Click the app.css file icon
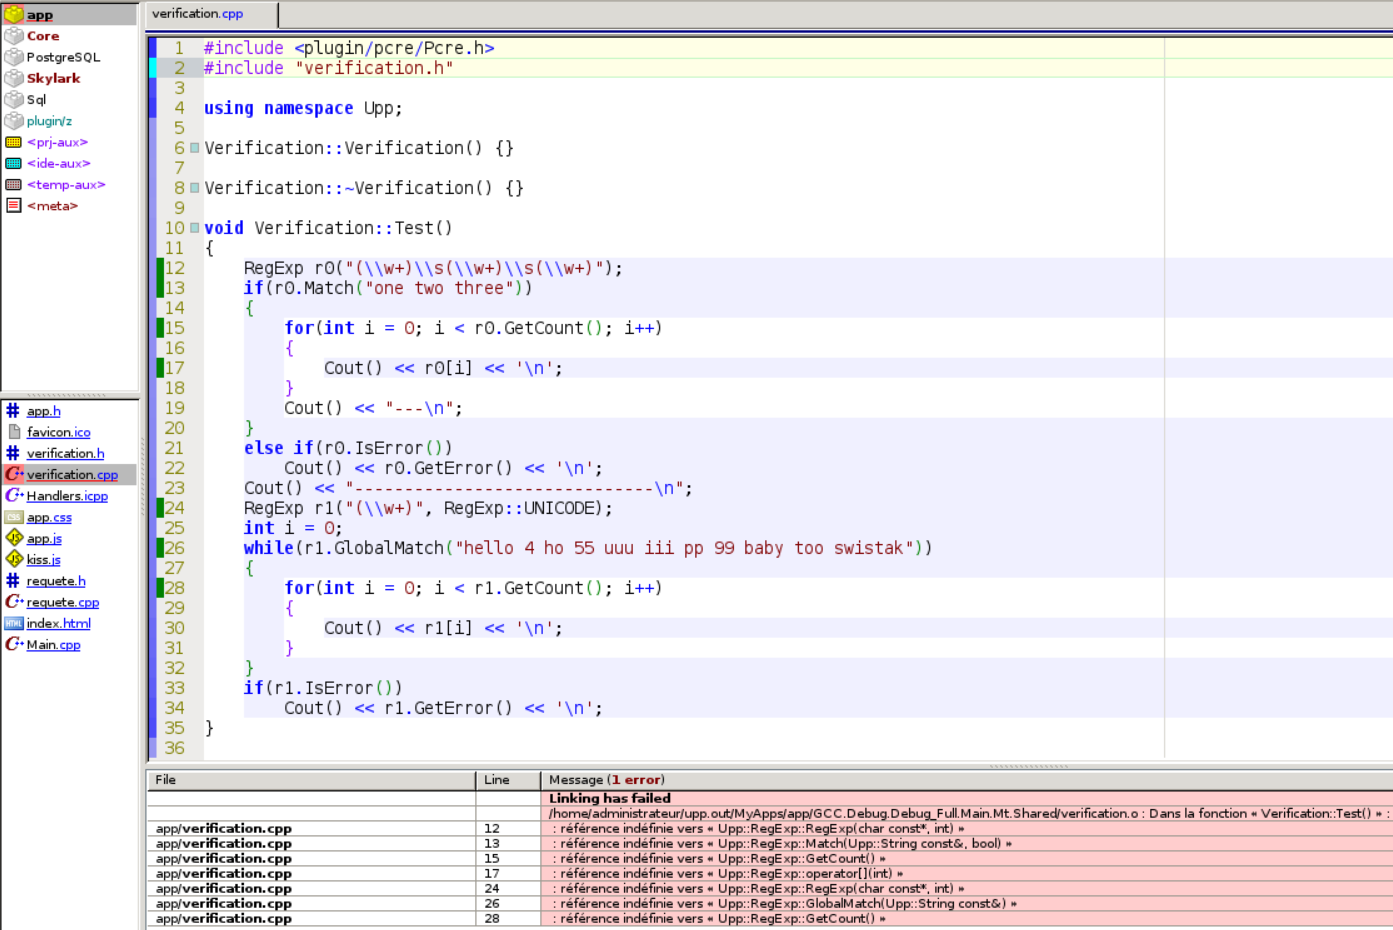 click(x=13, y=517)
